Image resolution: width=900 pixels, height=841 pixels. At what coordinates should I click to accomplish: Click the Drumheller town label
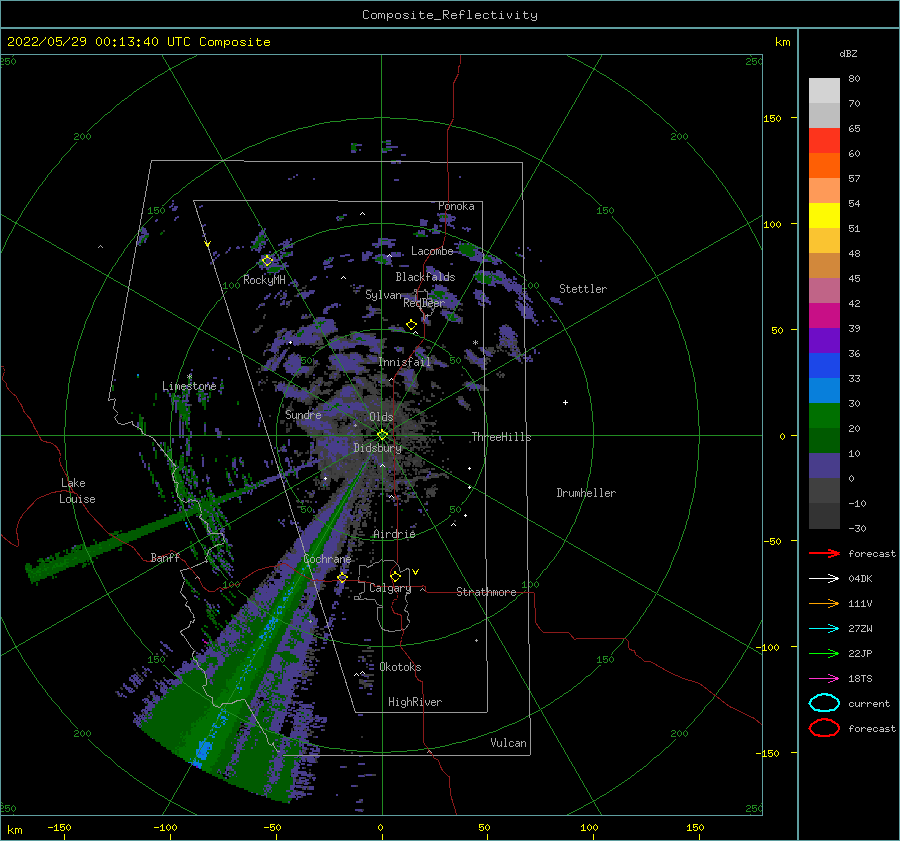pyautogui.click(x=586, y=493)
